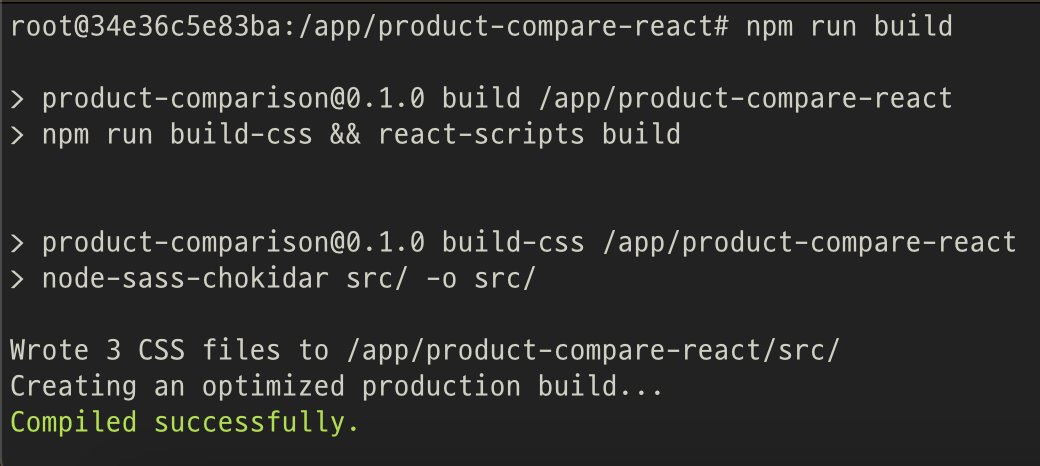Click the '/app/product-compare-react/src/' output path
The width and height of the screenshot is (1040, 466).
(593, 351)
